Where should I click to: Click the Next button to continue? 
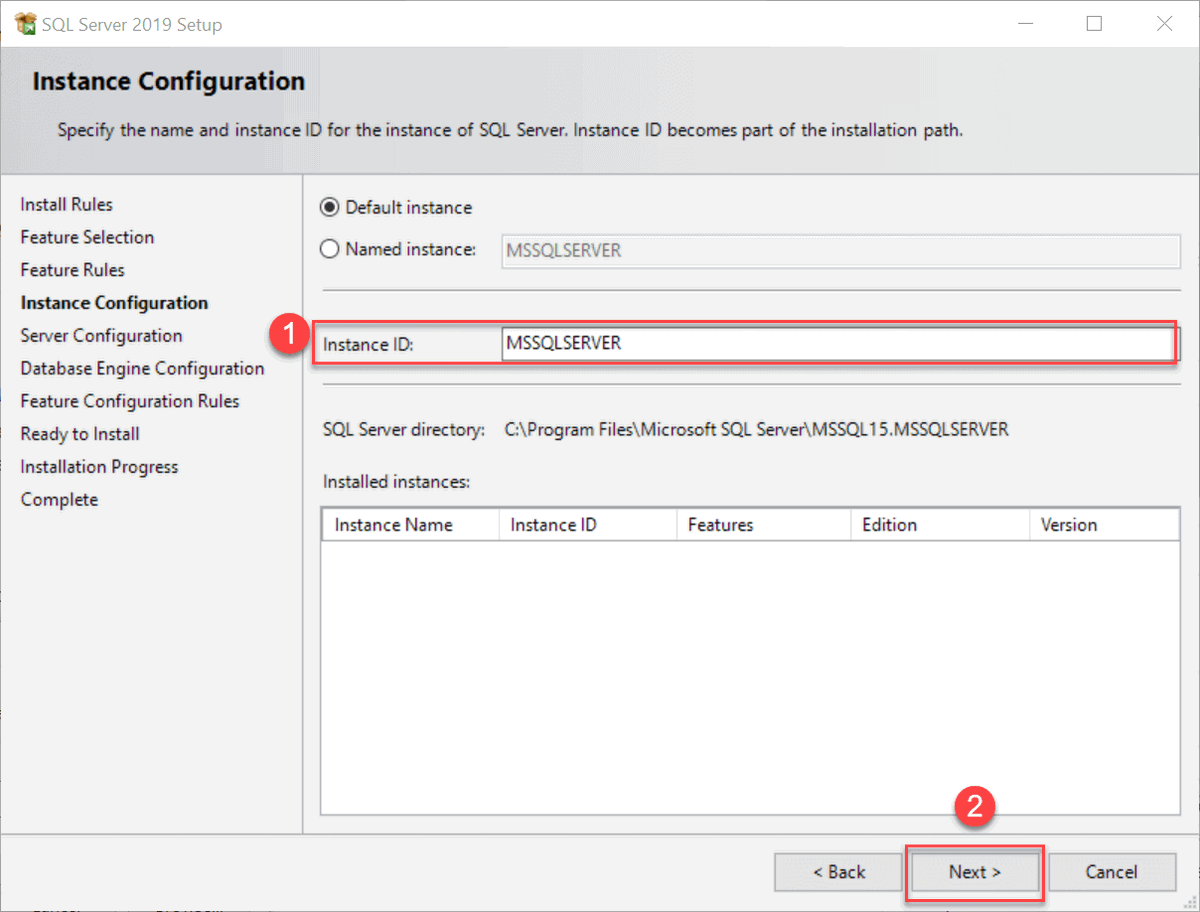pyautogui.click(x=973, y=871)
